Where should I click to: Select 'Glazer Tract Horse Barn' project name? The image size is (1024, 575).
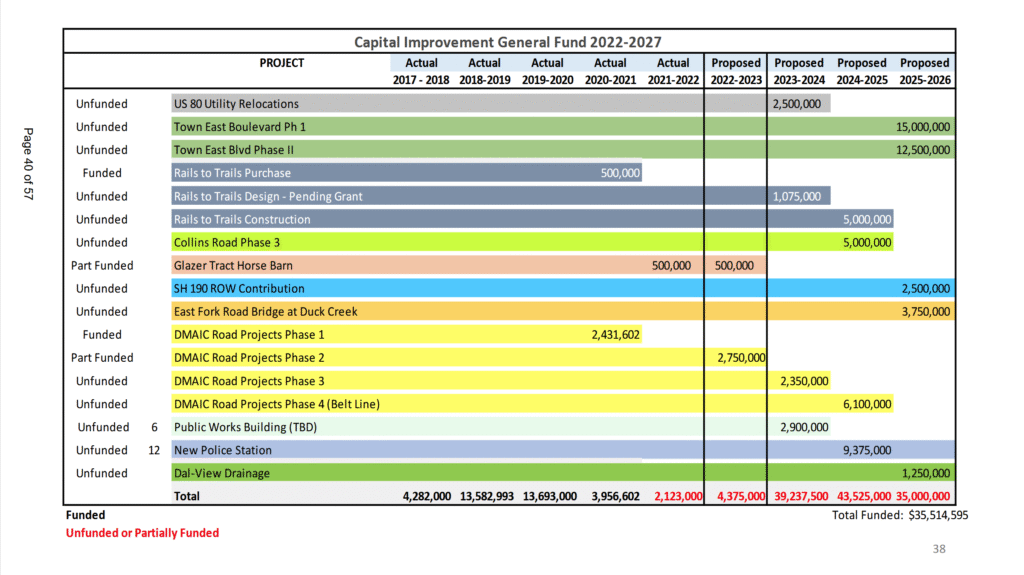pyautogui.click(x=233, y=265)
